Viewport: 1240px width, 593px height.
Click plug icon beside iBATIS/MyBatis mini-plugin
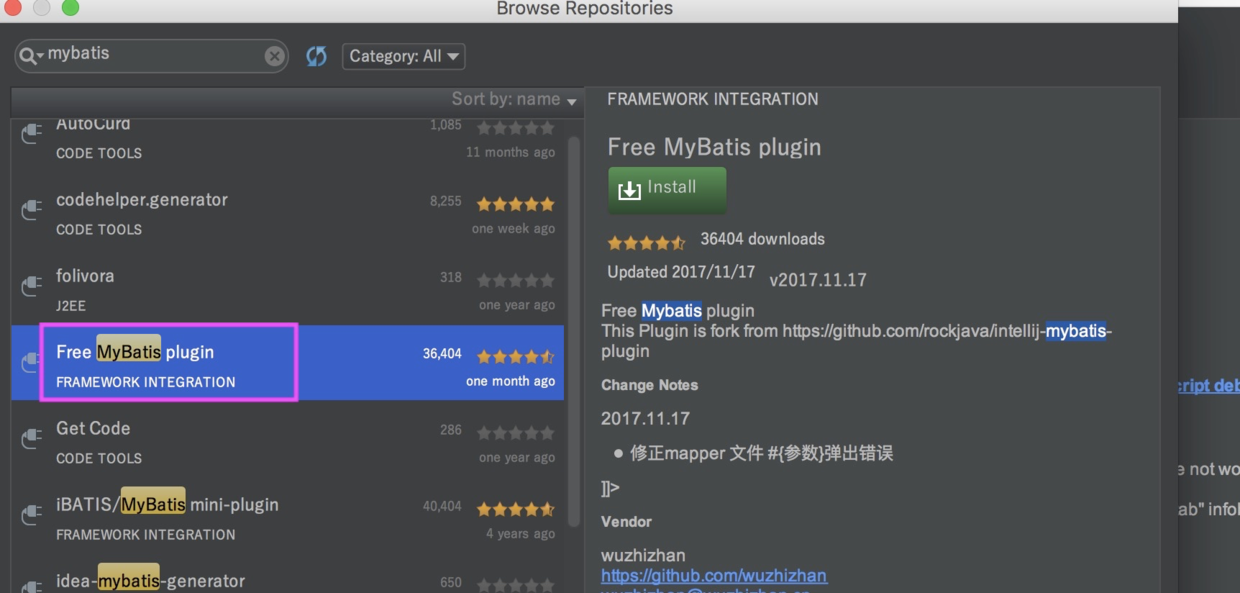coord(32,514)
